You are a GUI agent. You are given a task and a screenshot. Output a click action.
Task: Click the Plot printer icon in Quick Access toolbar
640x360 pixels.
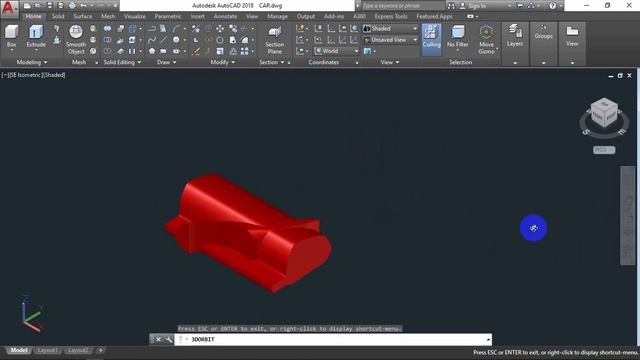72,6
